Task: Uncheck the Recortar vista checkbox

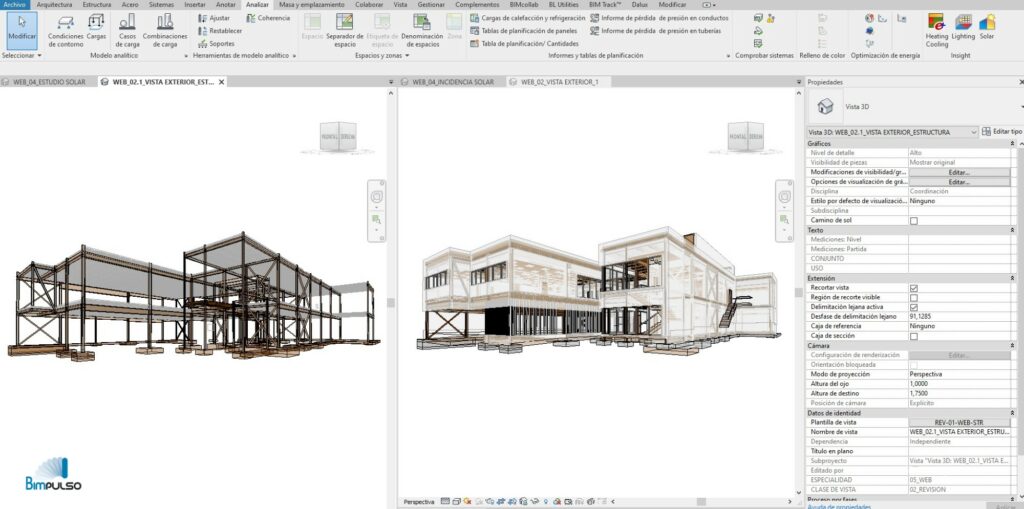Action: click(913, 288)
